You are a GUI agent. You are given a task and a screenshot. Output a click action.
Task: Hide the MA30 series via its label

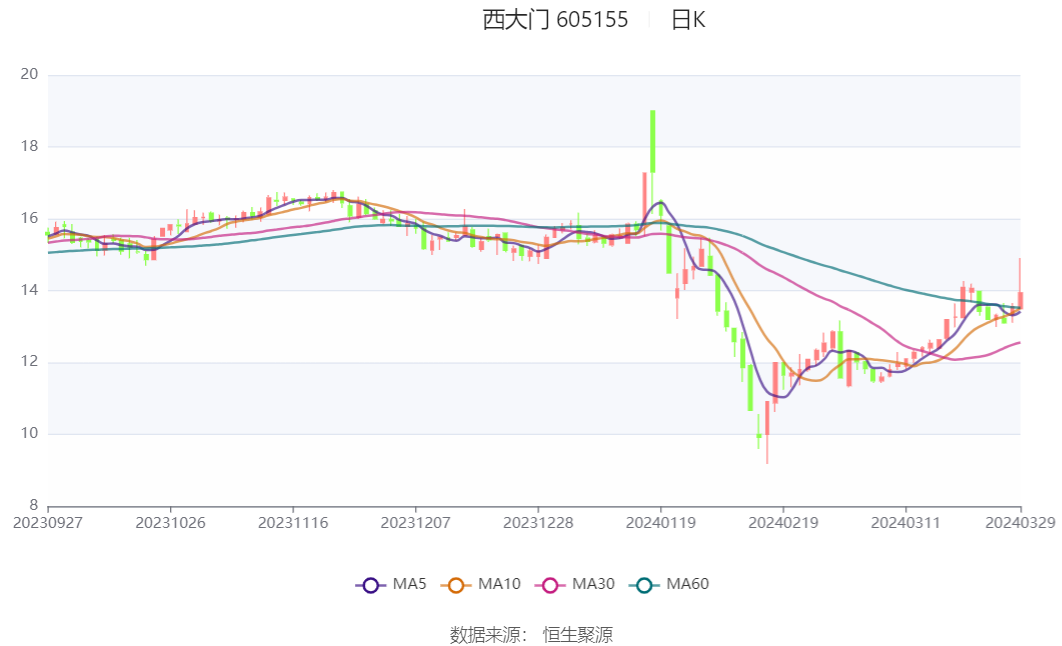593,584
